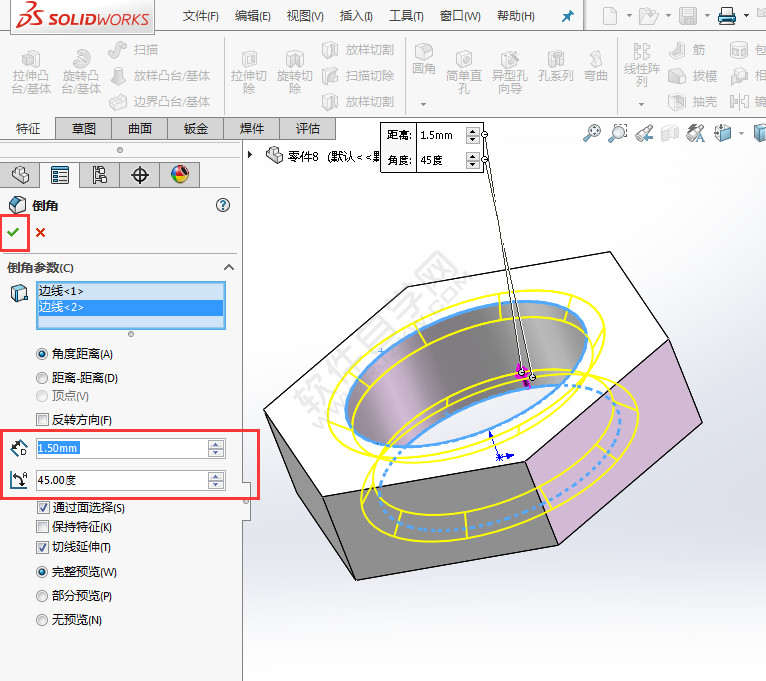766x681 pixels.
Task: Open the DimXpertManager crosshair tab icon
Action: pyautogui.click(x=140, y=175)
